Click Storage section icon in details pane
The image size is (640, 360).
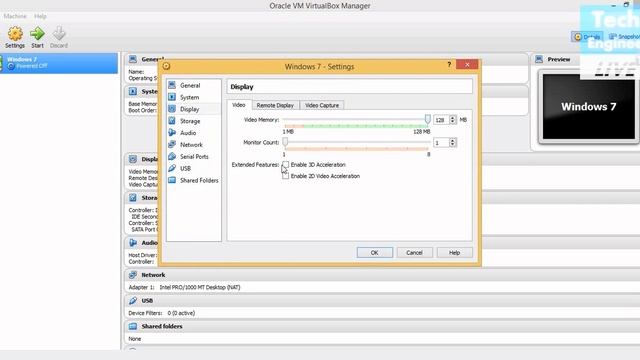click(x=133, y=198)
